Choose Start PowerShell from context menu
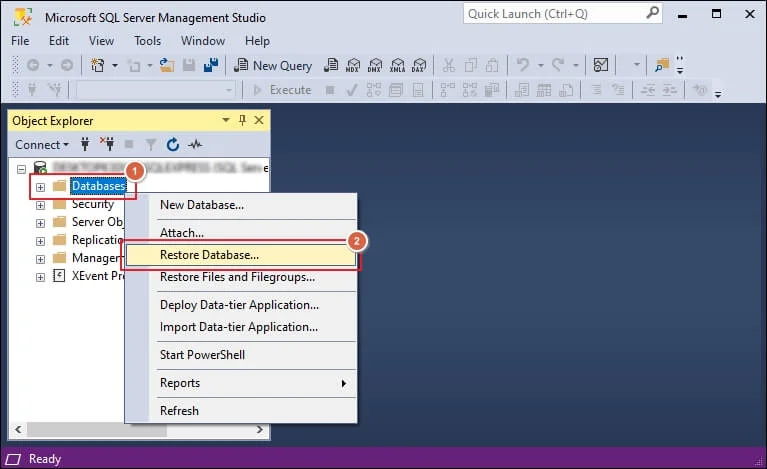The width and height of the screenshot is (767, 469). click(x=242, y=355)
